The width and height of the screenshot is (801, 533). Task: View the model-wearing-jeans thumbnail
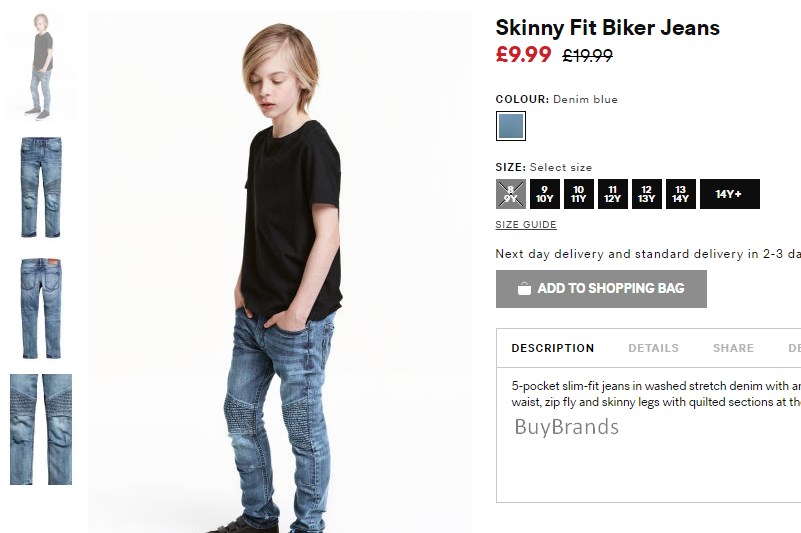coord(41,66)
